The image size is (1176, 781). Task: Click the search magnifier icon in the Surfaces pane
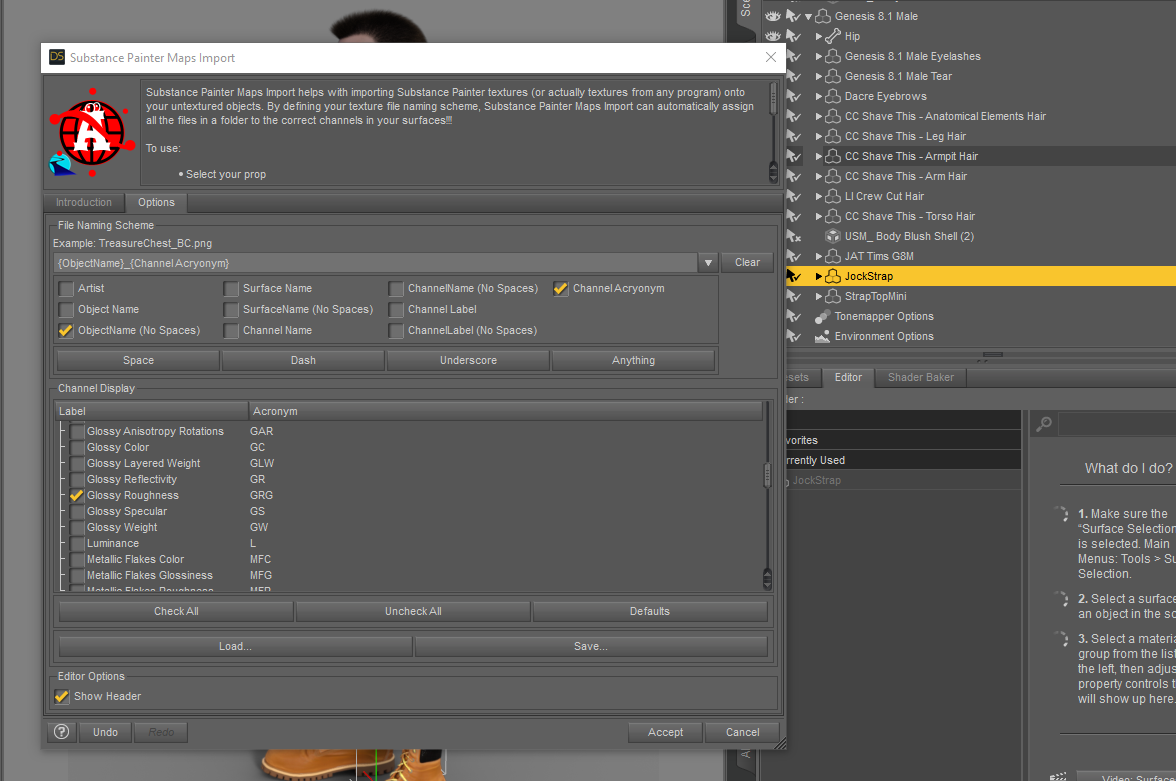tap(1044, 424)
